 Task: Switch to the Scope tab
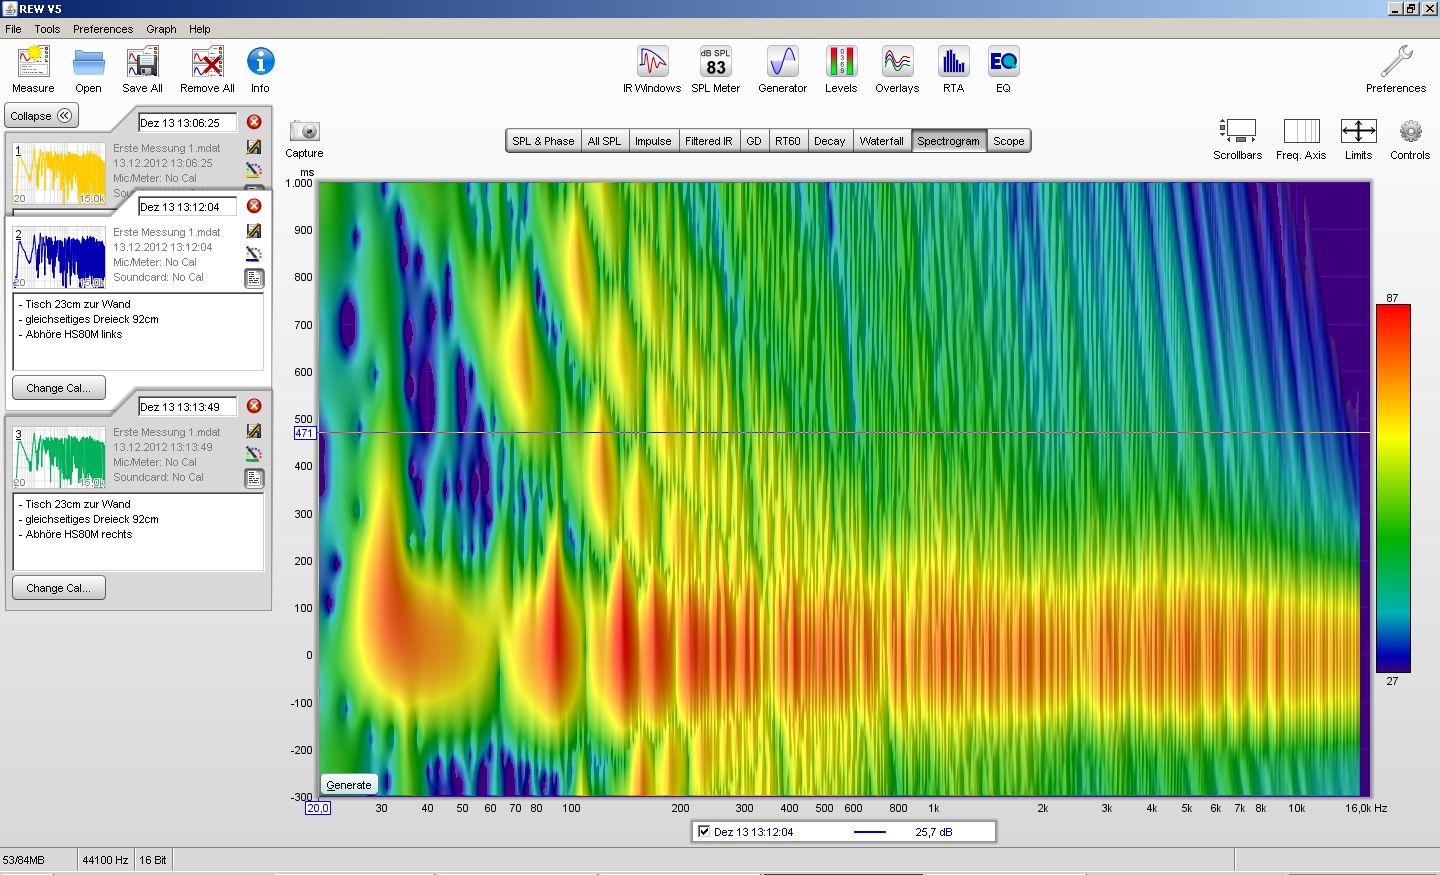(1008, 141)
